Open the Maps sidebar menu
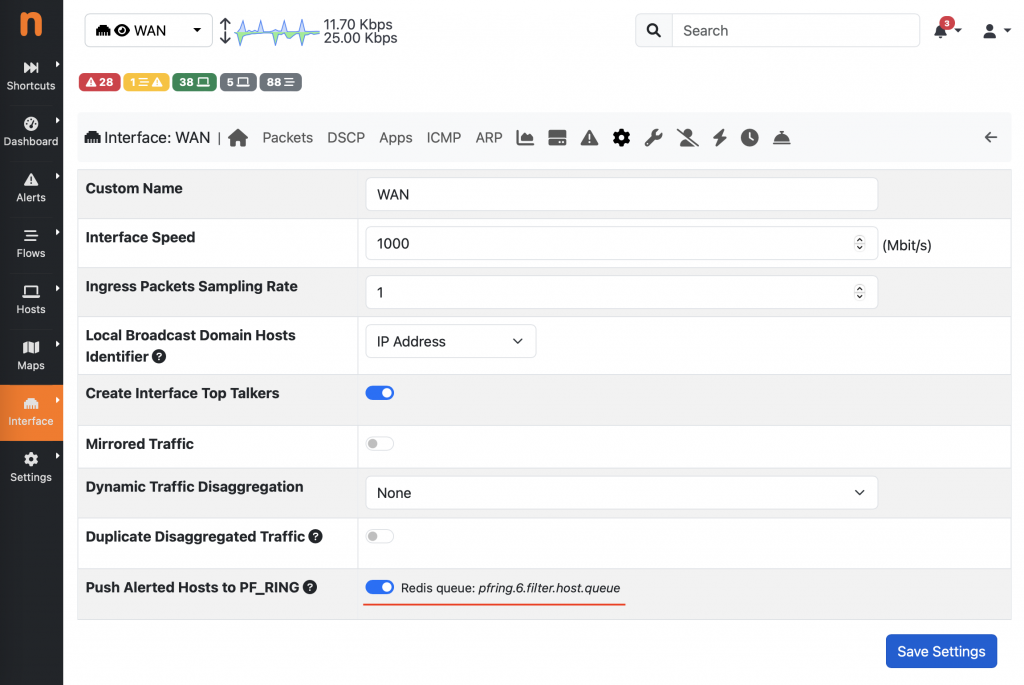The height and width of the screenshot is (685, 1024). (x=31, y=356)
